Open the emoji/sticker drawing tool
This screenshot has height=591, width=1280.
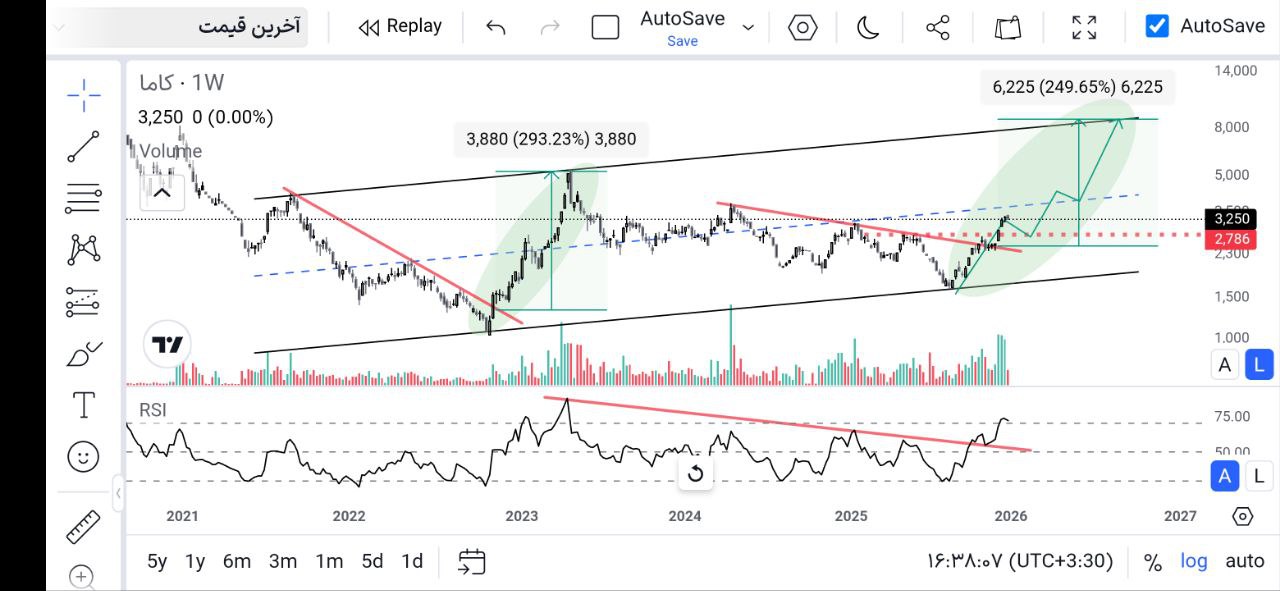pos(83,457)
